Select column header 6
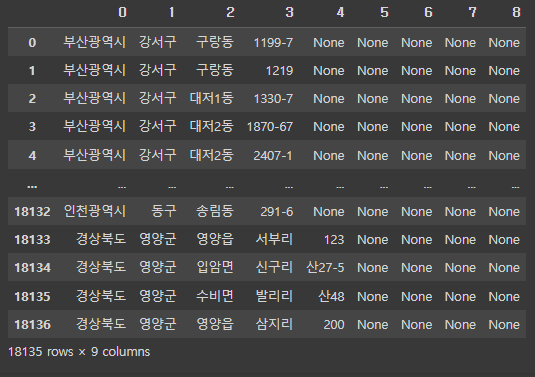 click(428, 13)
